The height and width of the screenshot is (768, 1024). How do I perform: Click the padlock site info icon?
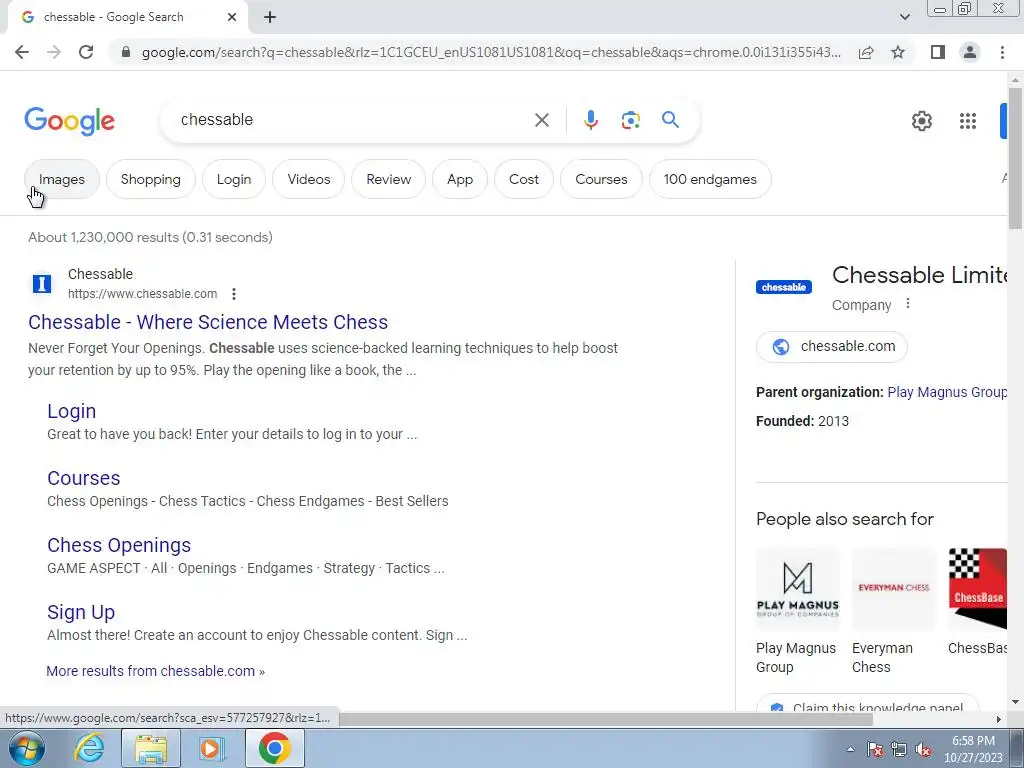(x=126, y=52)
